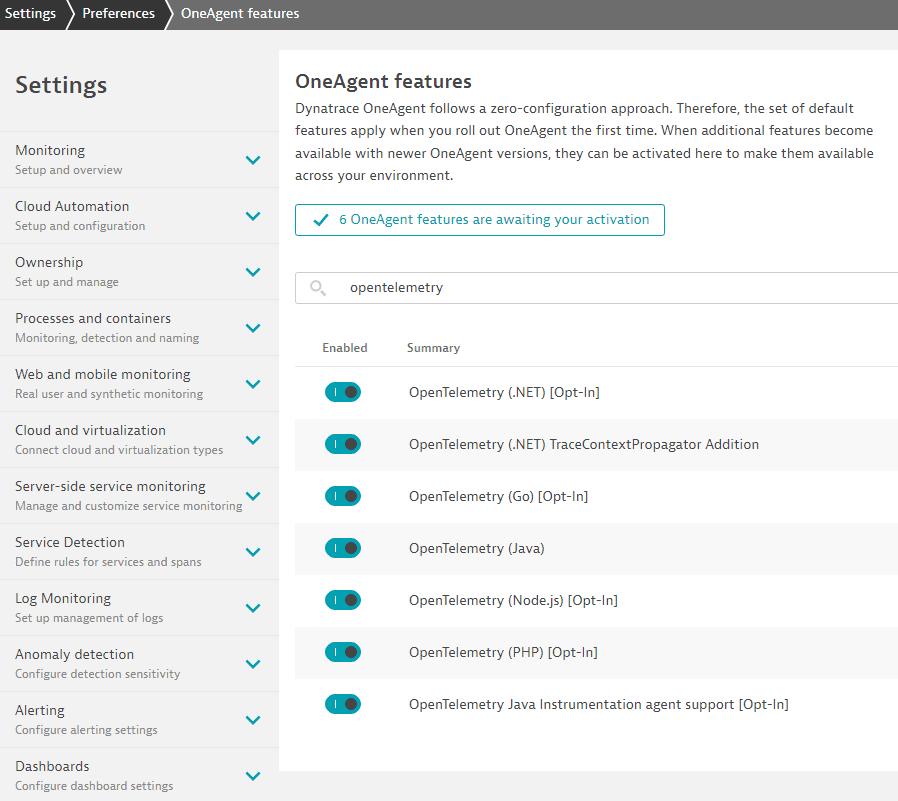Screen dimensions: 898x801
Task: Click the search magnifier icon
Action: pos(318,287)
